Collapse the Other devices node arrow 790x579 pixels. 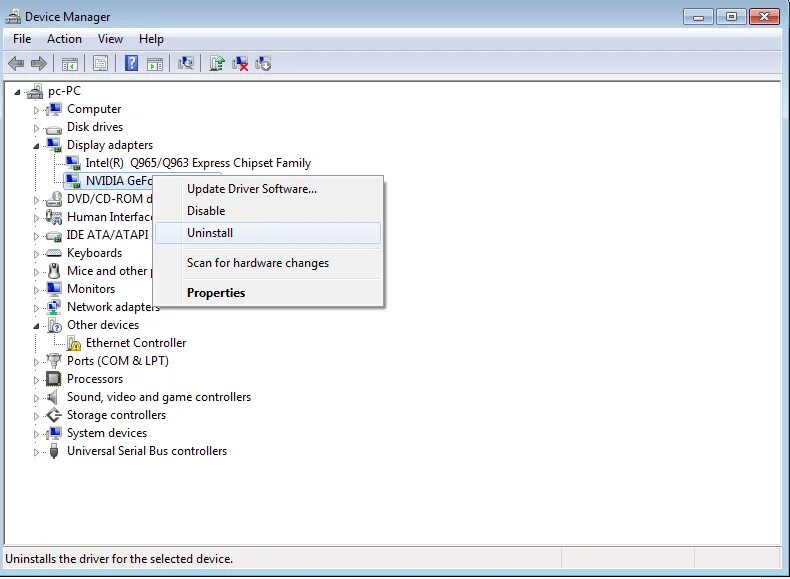click(x=36, y=326)
